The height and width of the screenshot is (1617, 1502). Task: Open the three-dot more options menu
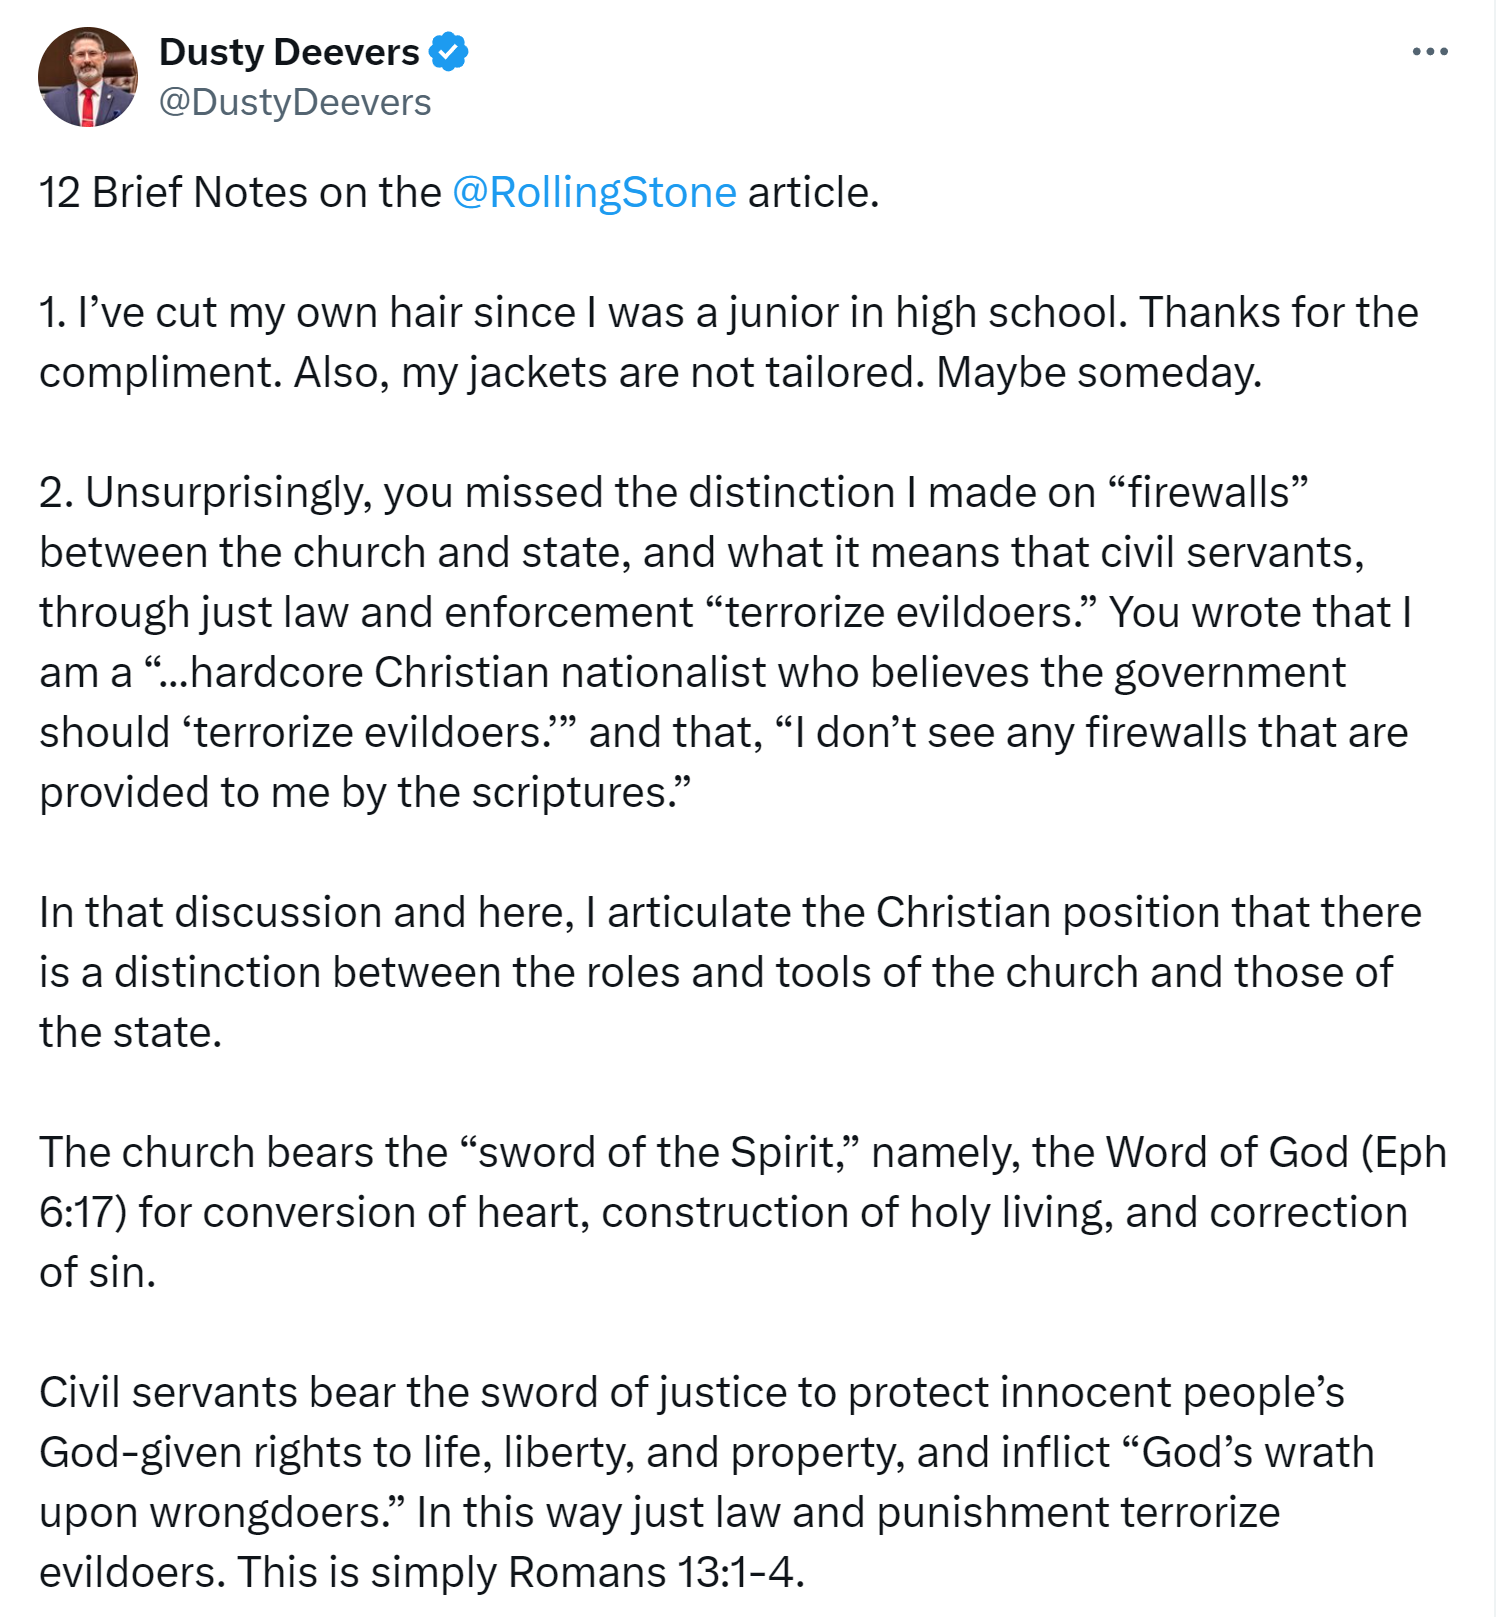1429,52
